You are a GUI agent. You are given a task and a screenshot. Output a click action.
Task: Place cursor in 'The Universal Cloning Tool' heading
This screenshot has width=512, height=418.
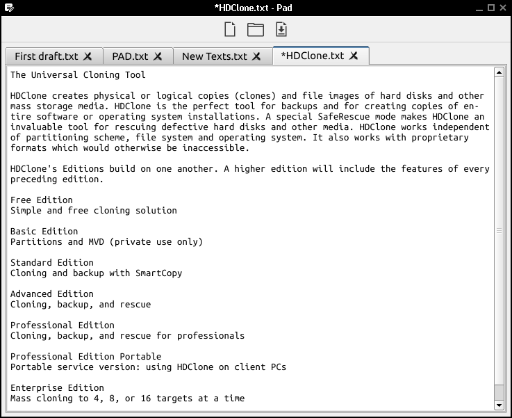point(78,75)
